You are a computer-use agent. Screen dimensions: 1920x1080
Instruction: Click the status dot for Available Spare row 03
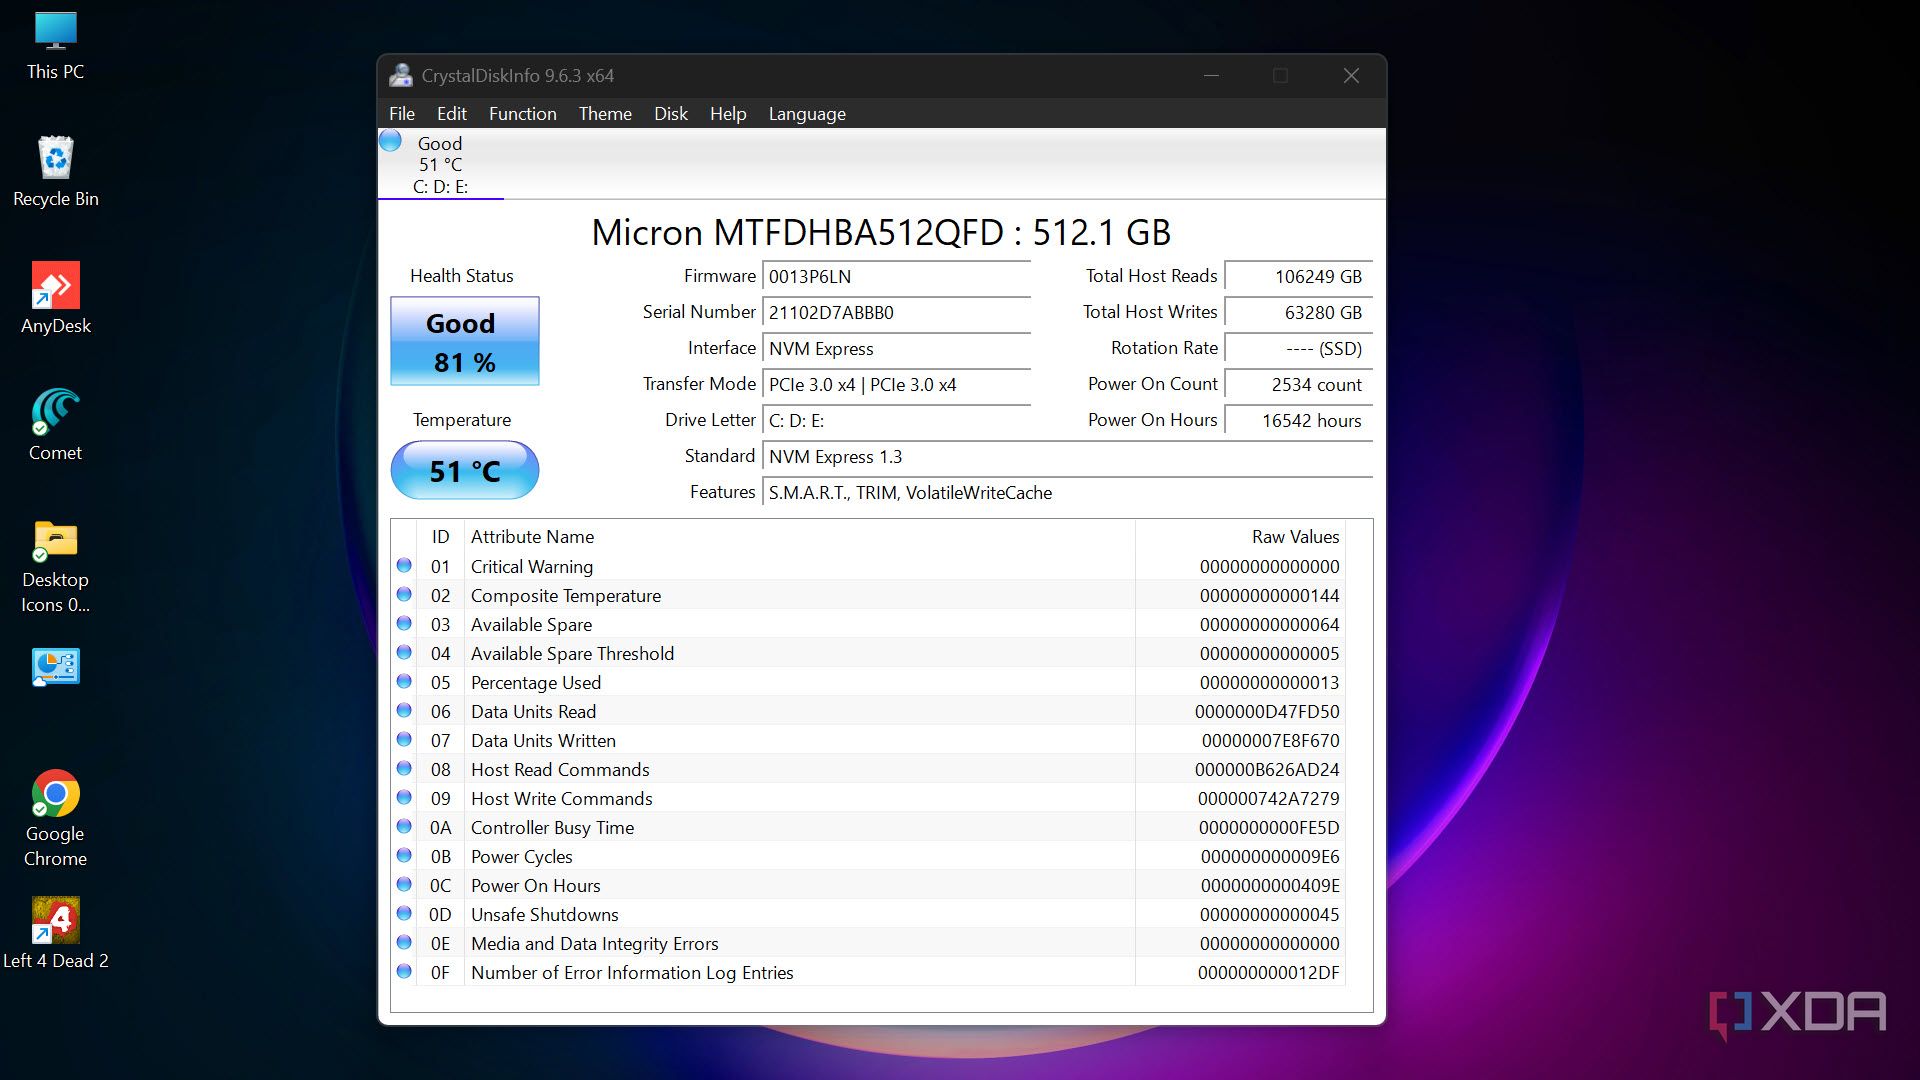tap(404, 624)
